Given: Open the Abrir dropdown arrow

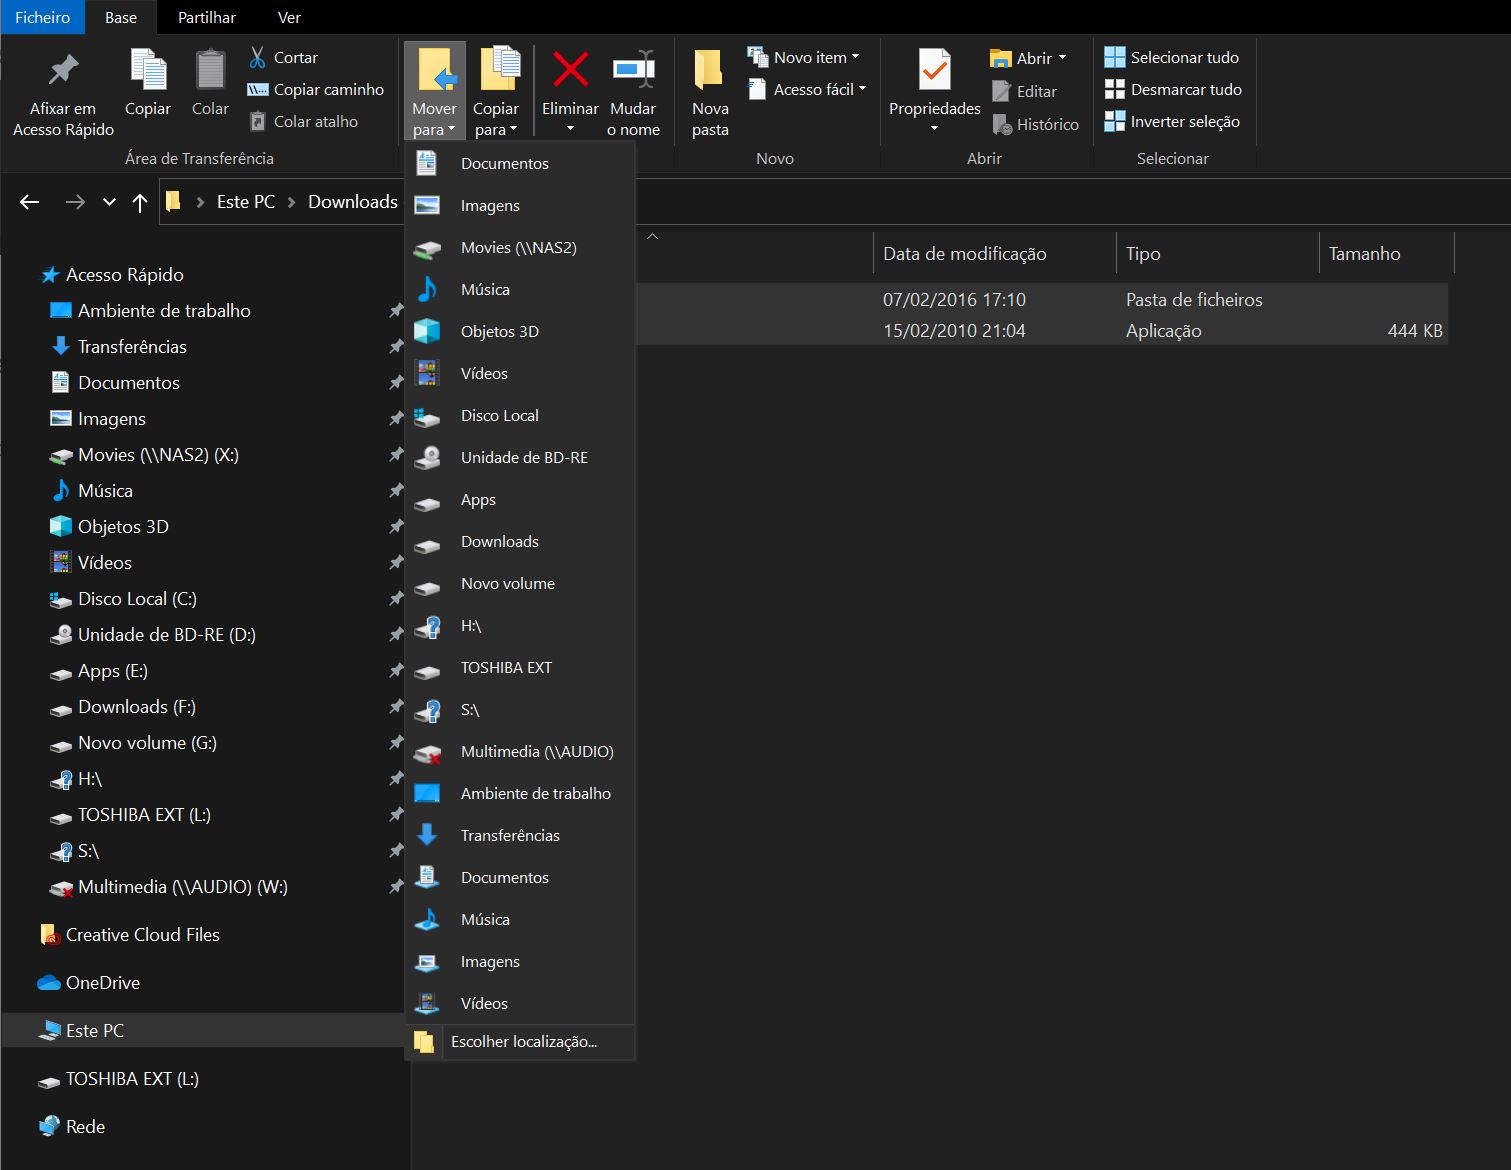Looking at the screenshot, I should pyautogui.click(x=1062, y=58).
